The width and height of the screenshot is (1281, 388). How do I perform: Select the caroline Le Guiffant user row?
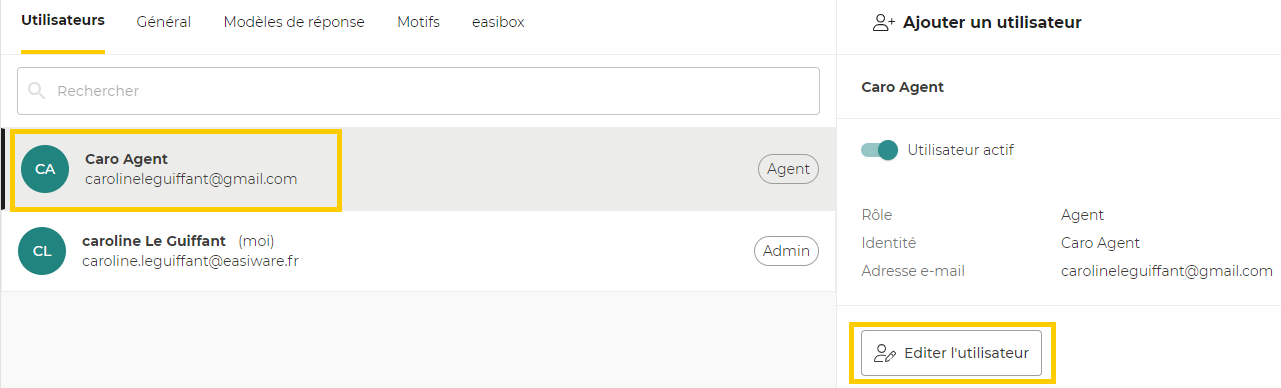point(419,251)
